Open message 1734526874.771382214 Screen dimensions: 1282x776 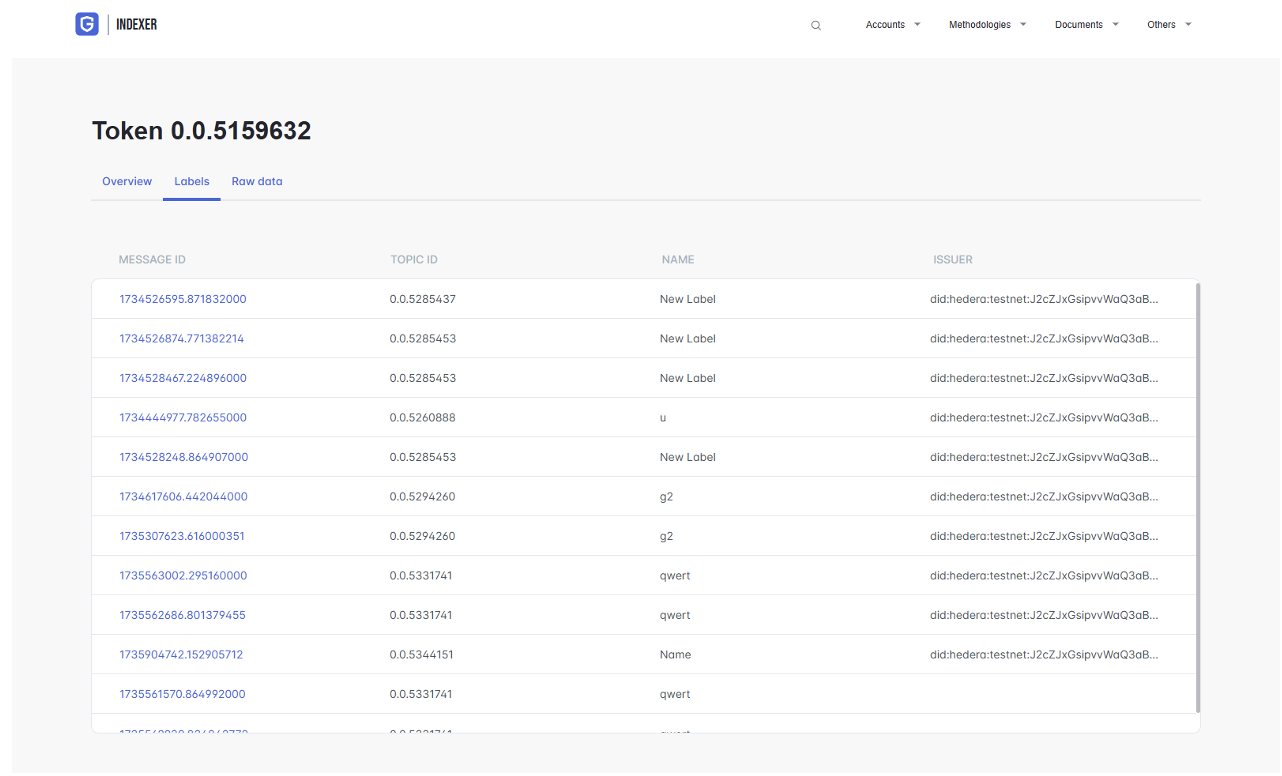182,339
